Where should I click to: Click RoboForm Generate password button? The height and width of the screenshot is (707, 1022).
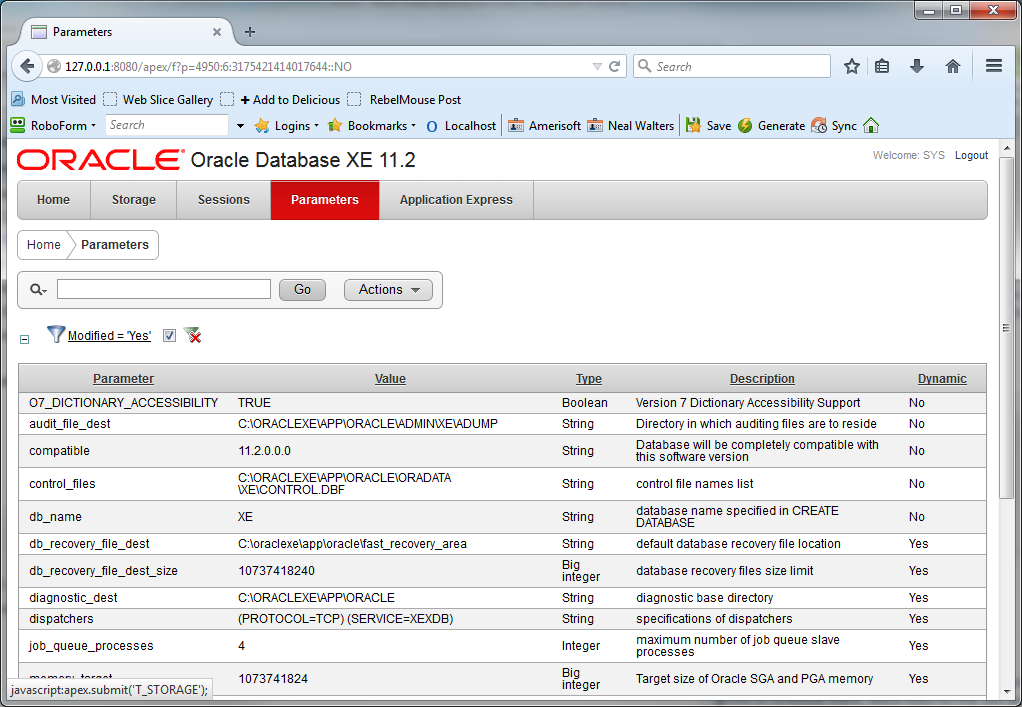(x=772, y=126)
